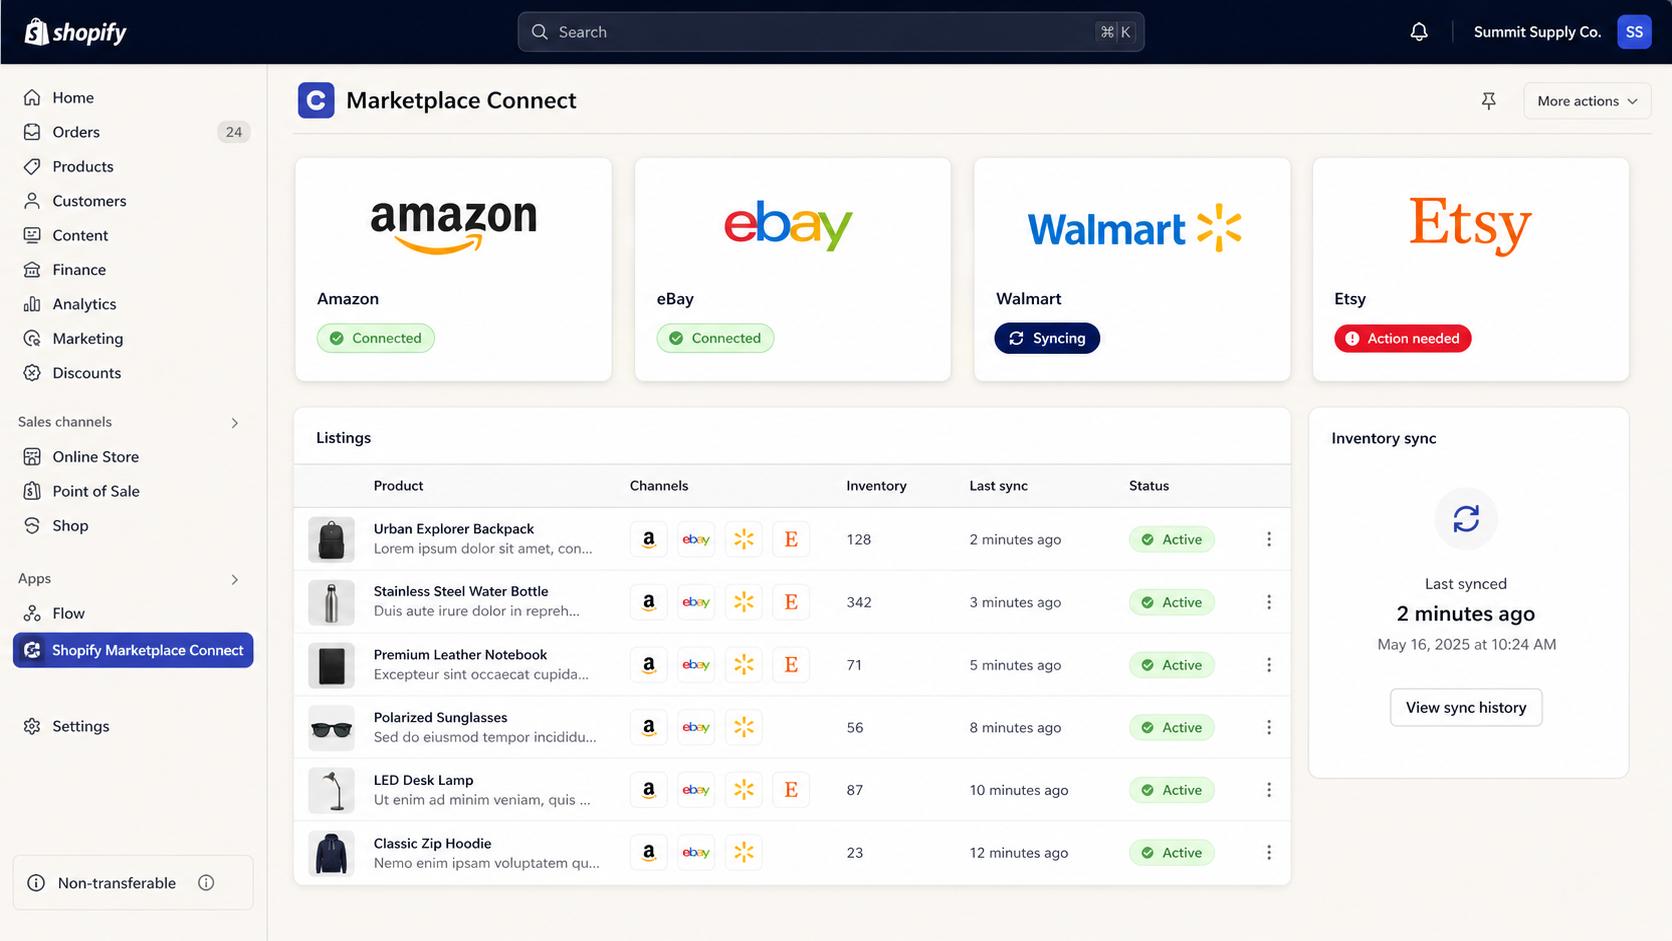
Task: Click Amazon icon for Classic Zip Hoodie
Action: coord(649,852)
